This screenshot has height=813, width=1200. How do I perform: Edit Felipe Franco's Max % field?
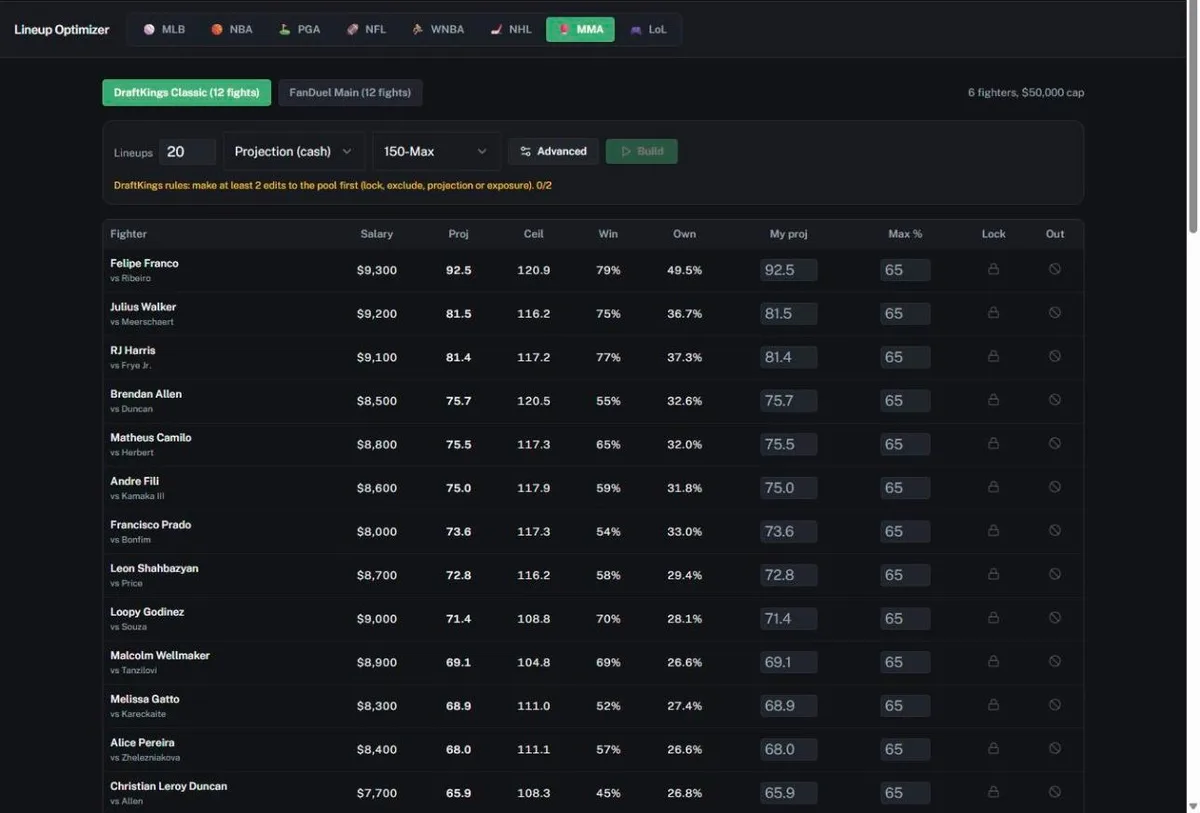click(905, 270)
